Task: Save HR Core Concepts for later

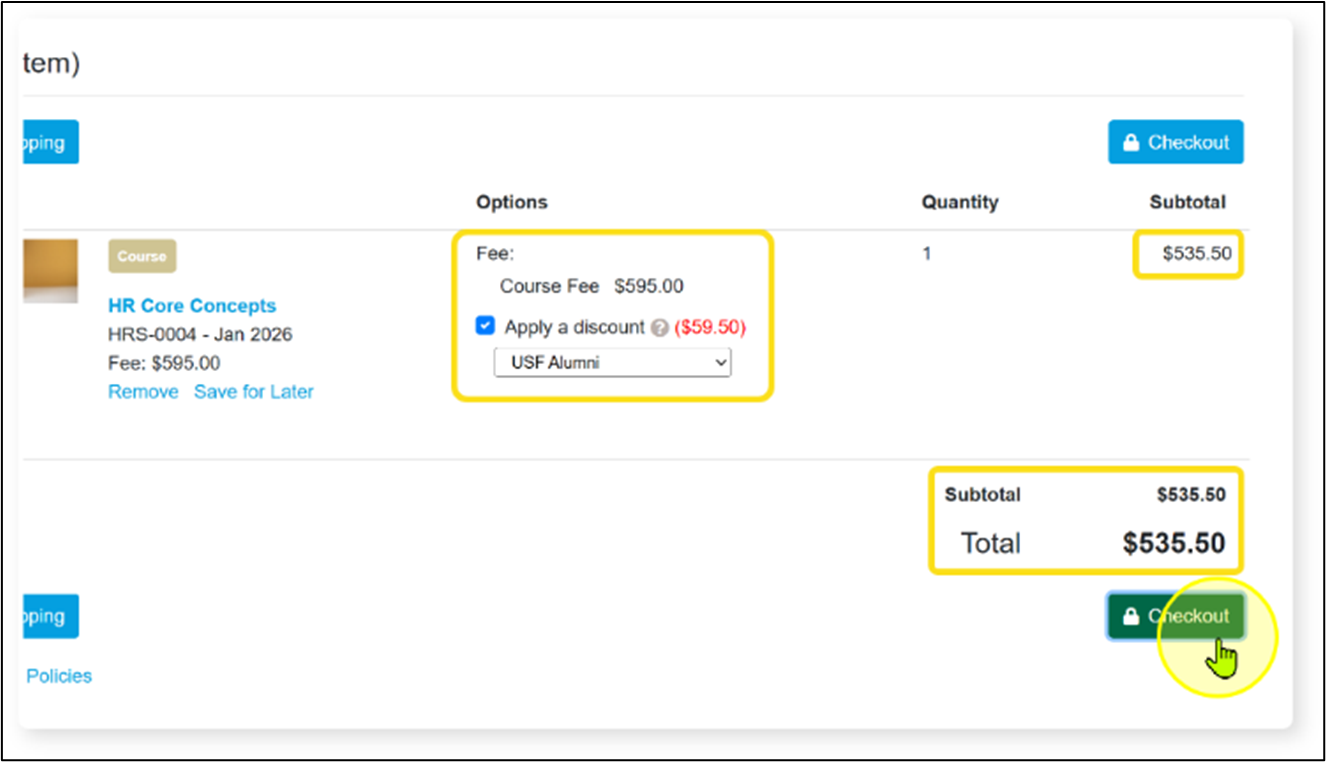Action: [253, 392]
